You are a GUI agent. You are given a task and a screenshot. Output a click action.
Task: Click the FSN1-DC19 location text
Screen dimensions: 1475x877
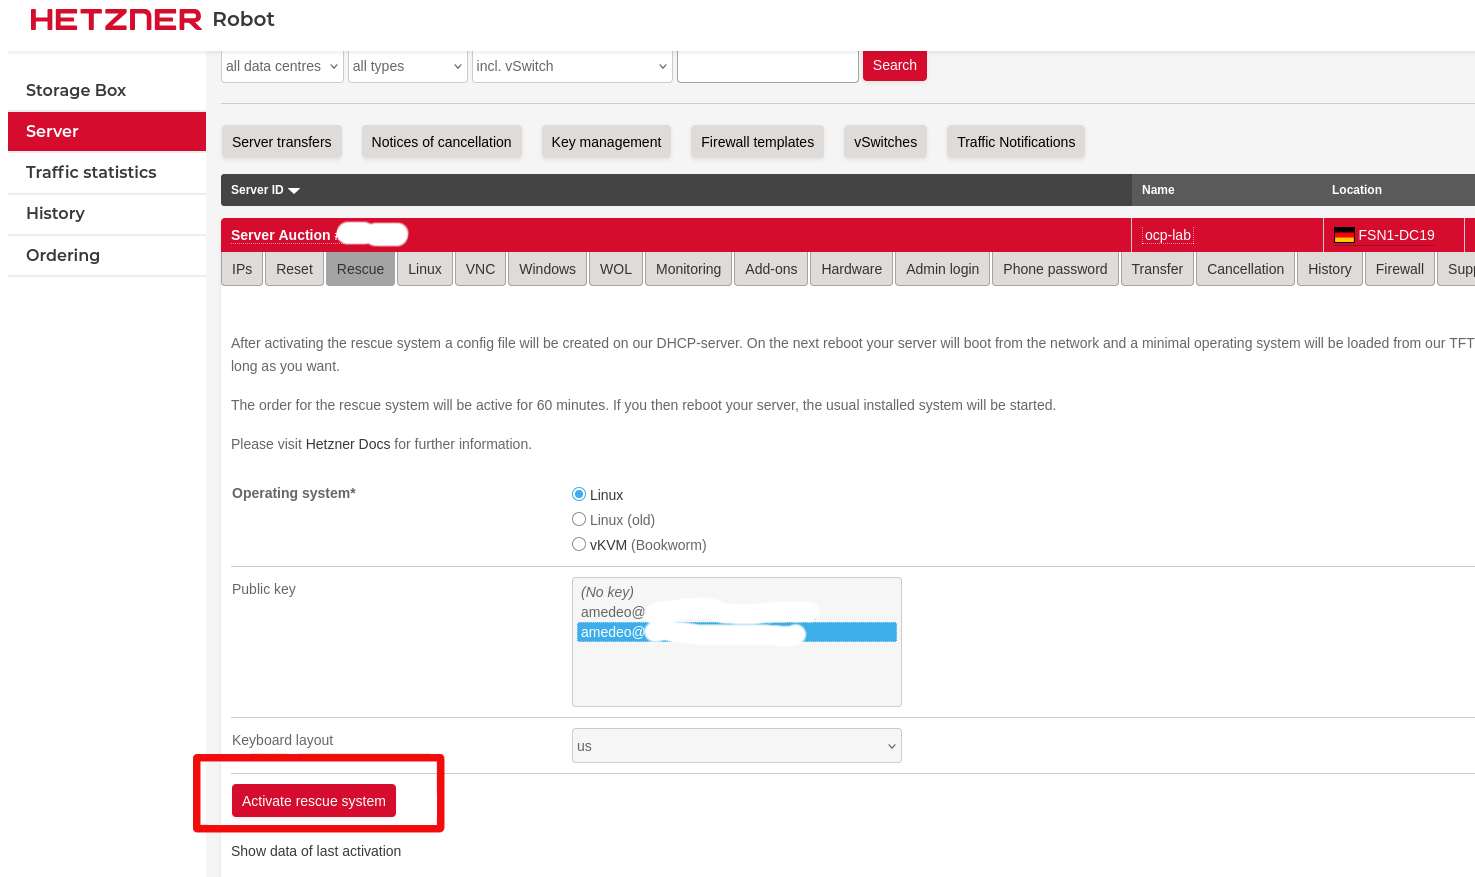1396,235
